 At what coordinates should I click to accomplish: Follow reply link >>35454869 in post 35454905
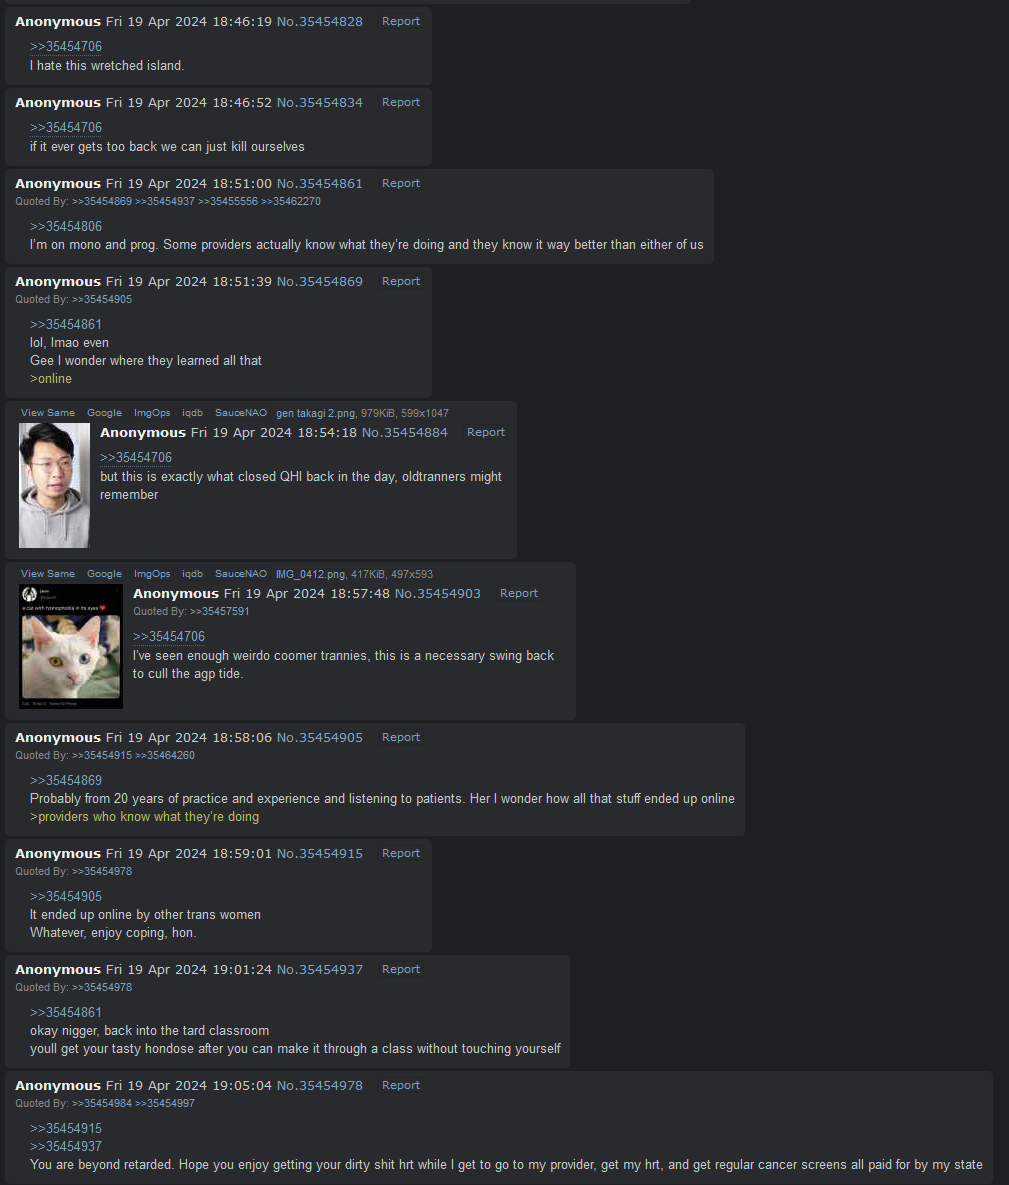coord(66,780)
